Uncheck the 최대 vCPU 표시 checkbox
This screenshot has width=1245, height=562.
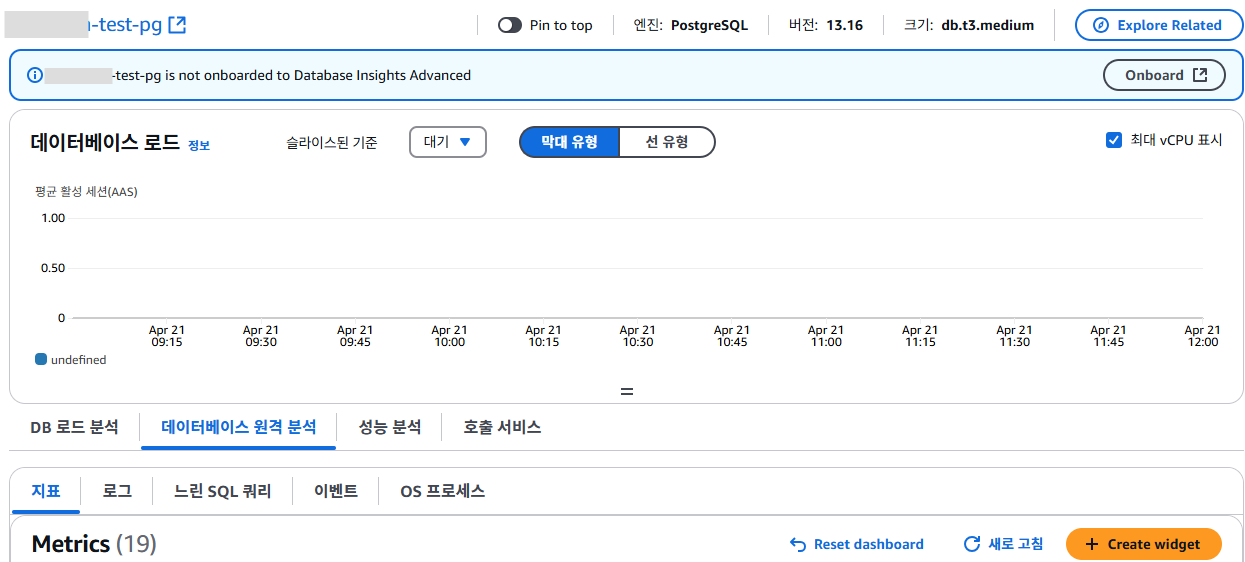1113,140
